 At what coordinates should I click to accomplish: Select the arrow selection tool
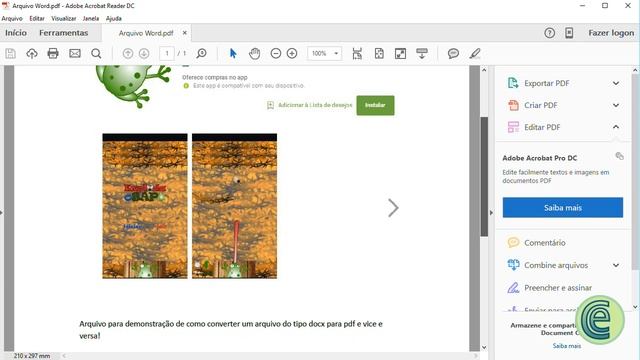pyautogui.click(x=233, y=53)
